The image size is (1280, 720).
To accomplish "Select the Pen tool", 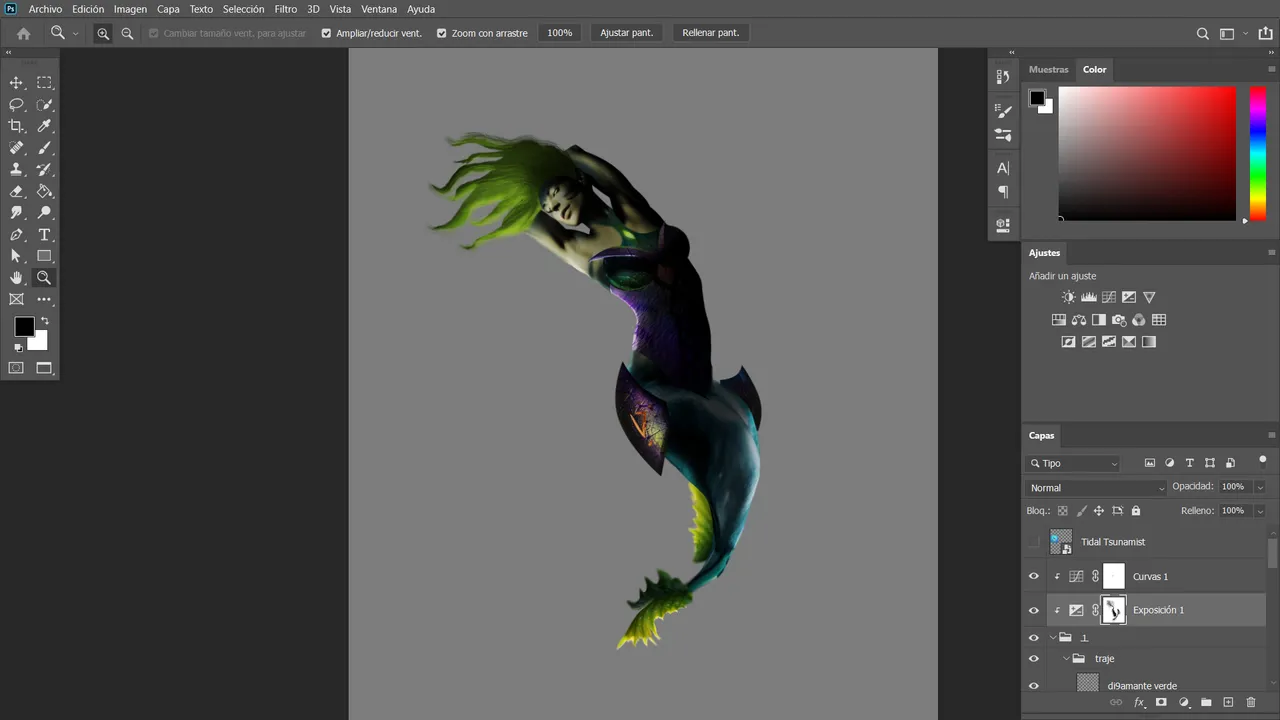I will pyautogui.click(x=16, y=235).
